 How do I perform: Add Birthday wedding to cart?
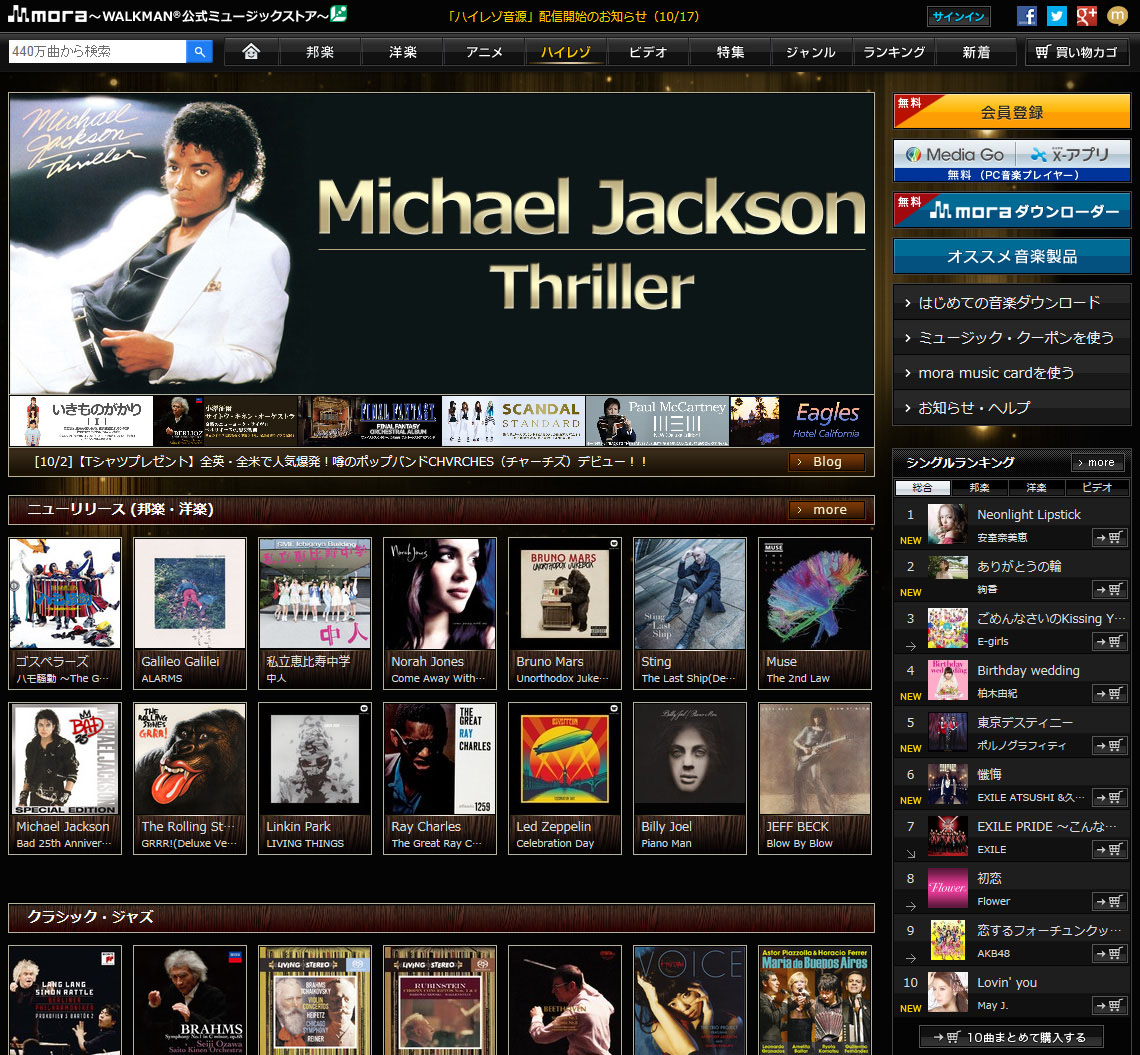[1109, 694]
